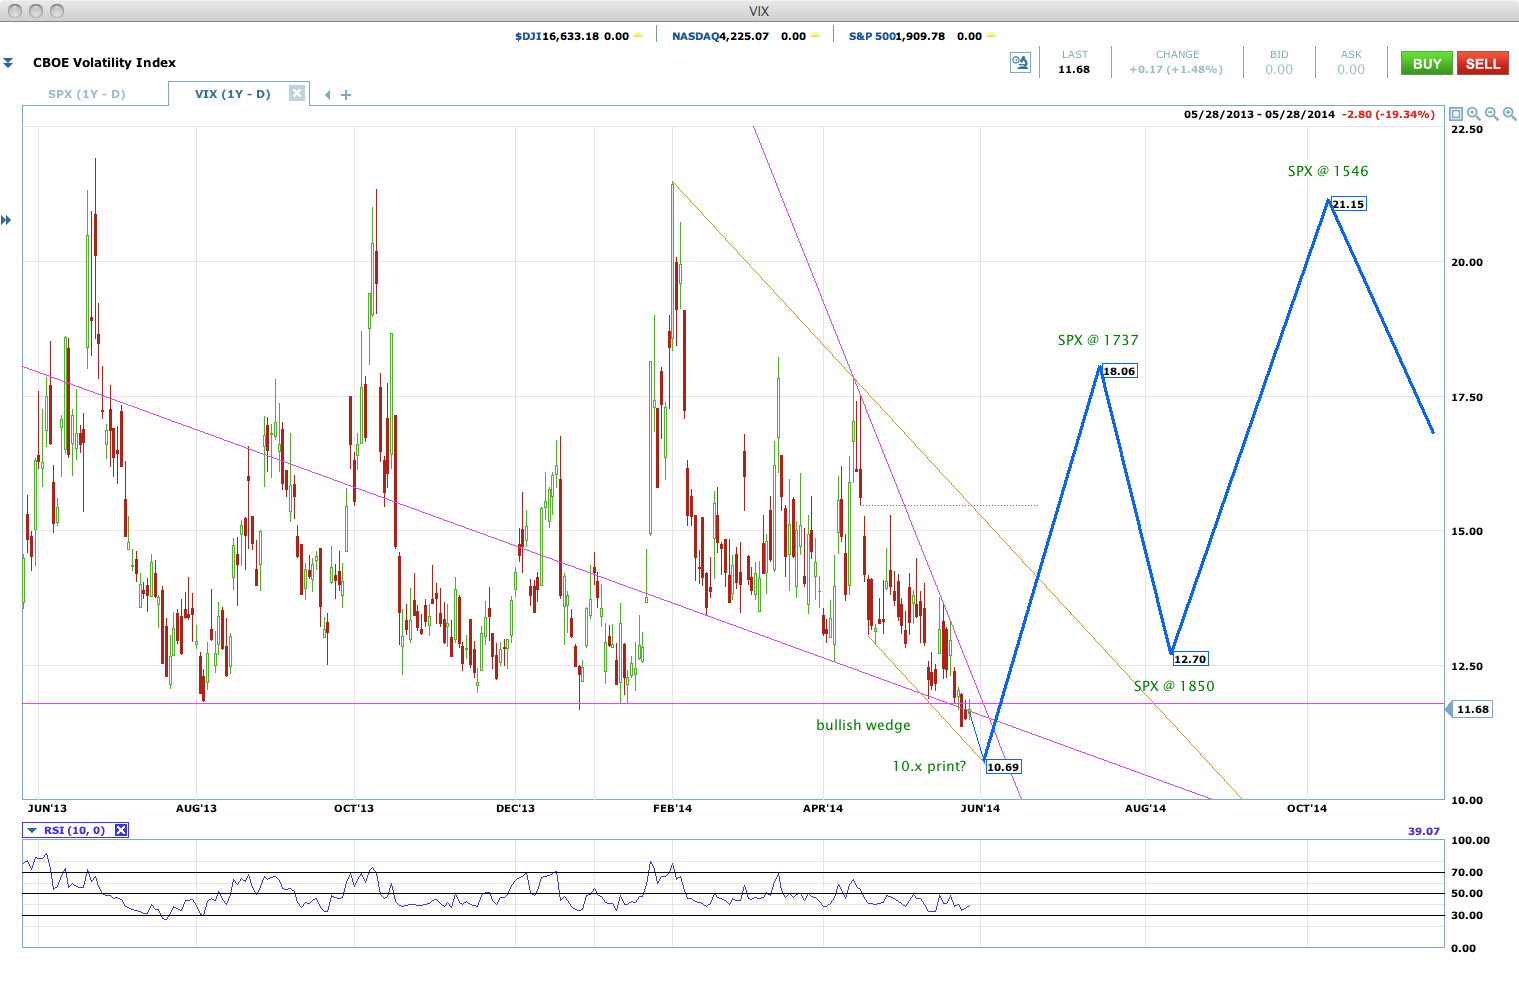1519x982 pixels.
Task: Add a new chart tab with plus icon
Action: click(x=346, y=95)
